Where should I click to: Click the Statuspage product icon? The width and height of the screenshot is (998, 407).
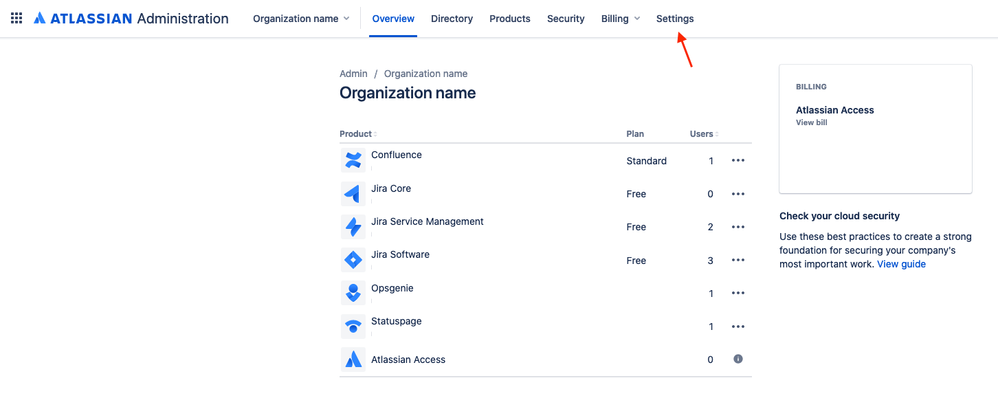click(353, 326)
